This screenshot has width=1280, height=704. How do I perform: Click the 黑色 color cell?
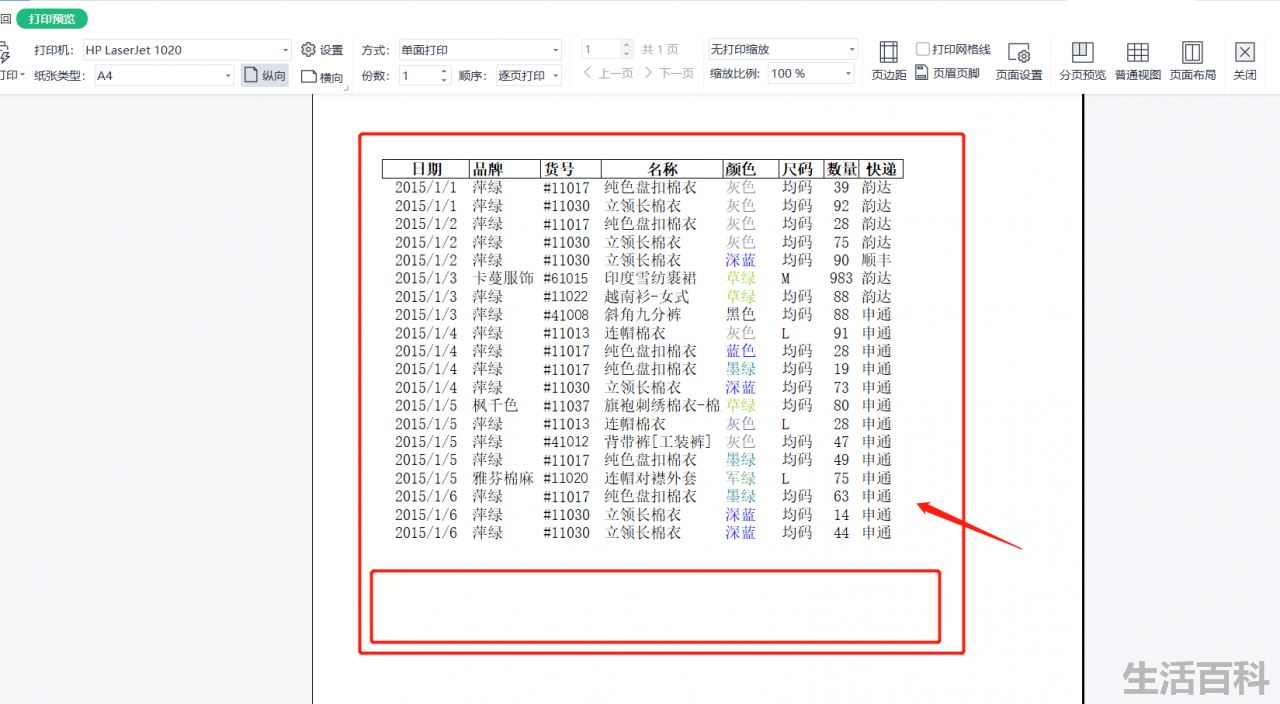point(740,314)
